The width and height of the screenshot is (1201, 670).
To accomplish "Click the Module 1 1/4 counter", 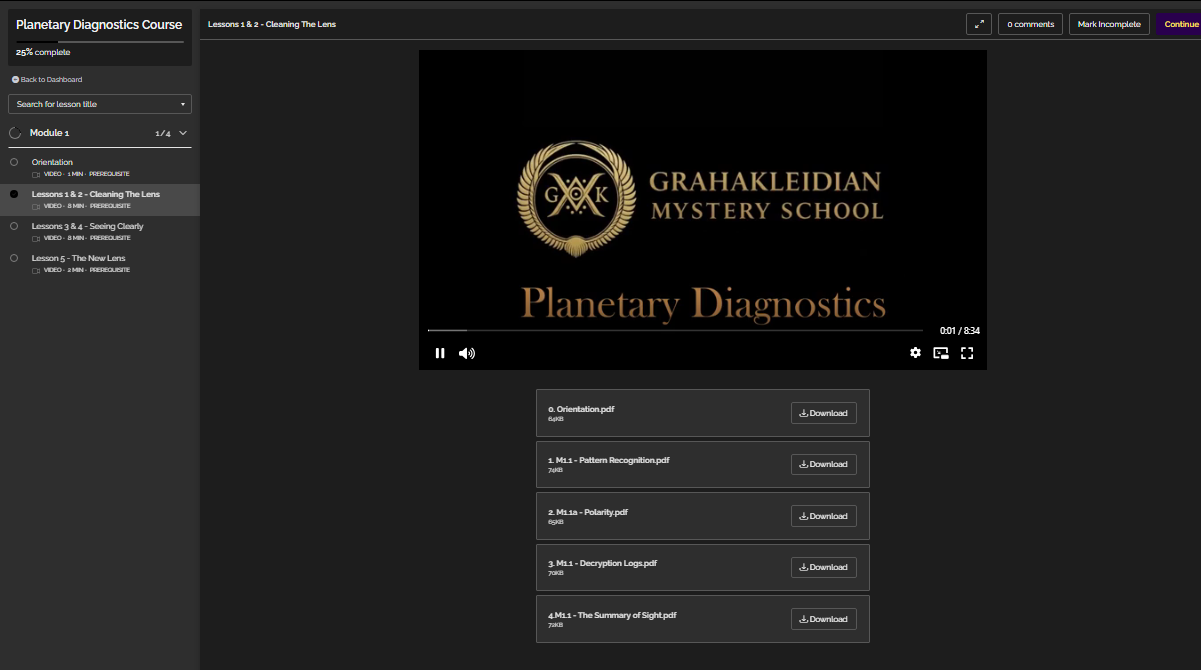I will coord(163,133).
